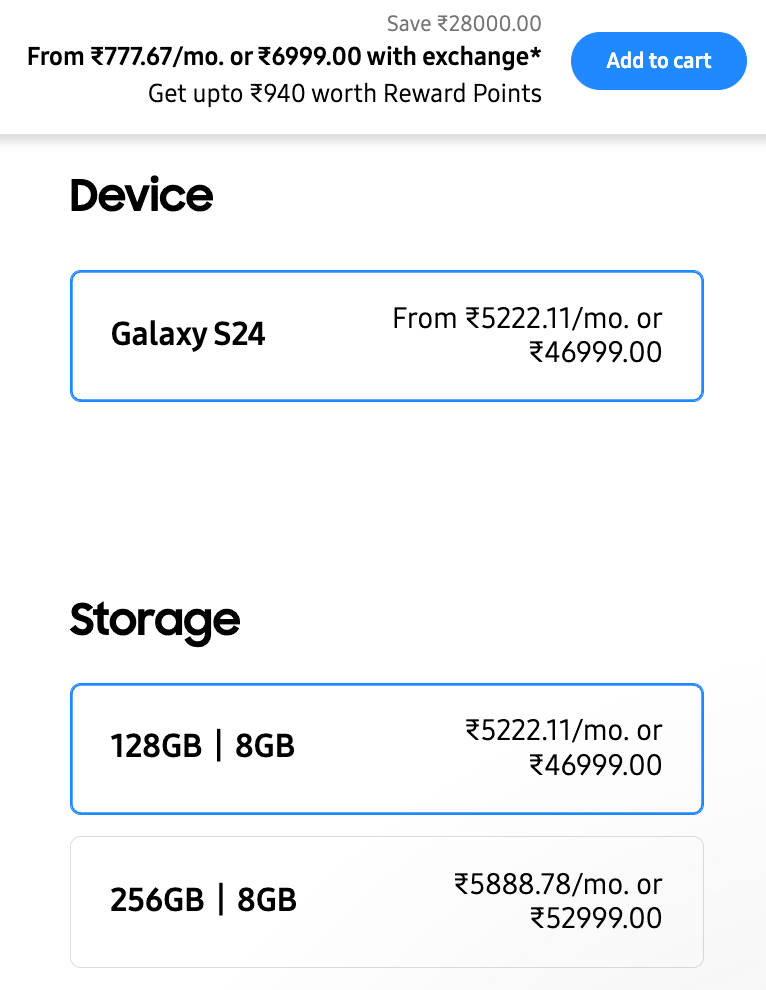Select the 256GB | 8GB storage option

(x=386, y=902)
